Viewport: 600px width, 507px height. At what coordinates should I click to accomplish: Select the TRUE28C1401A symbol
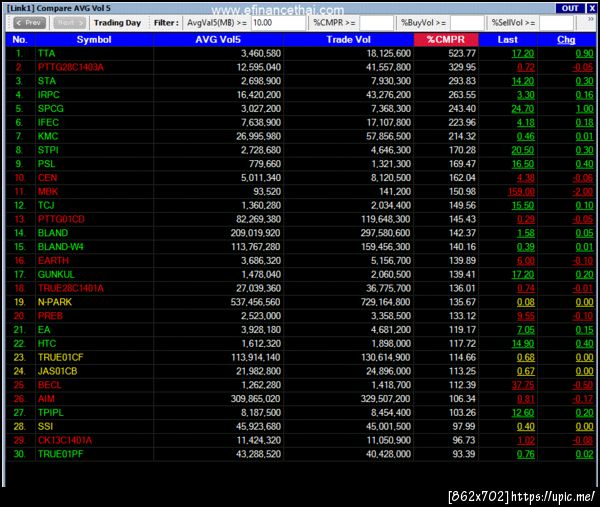pos(70,288)
